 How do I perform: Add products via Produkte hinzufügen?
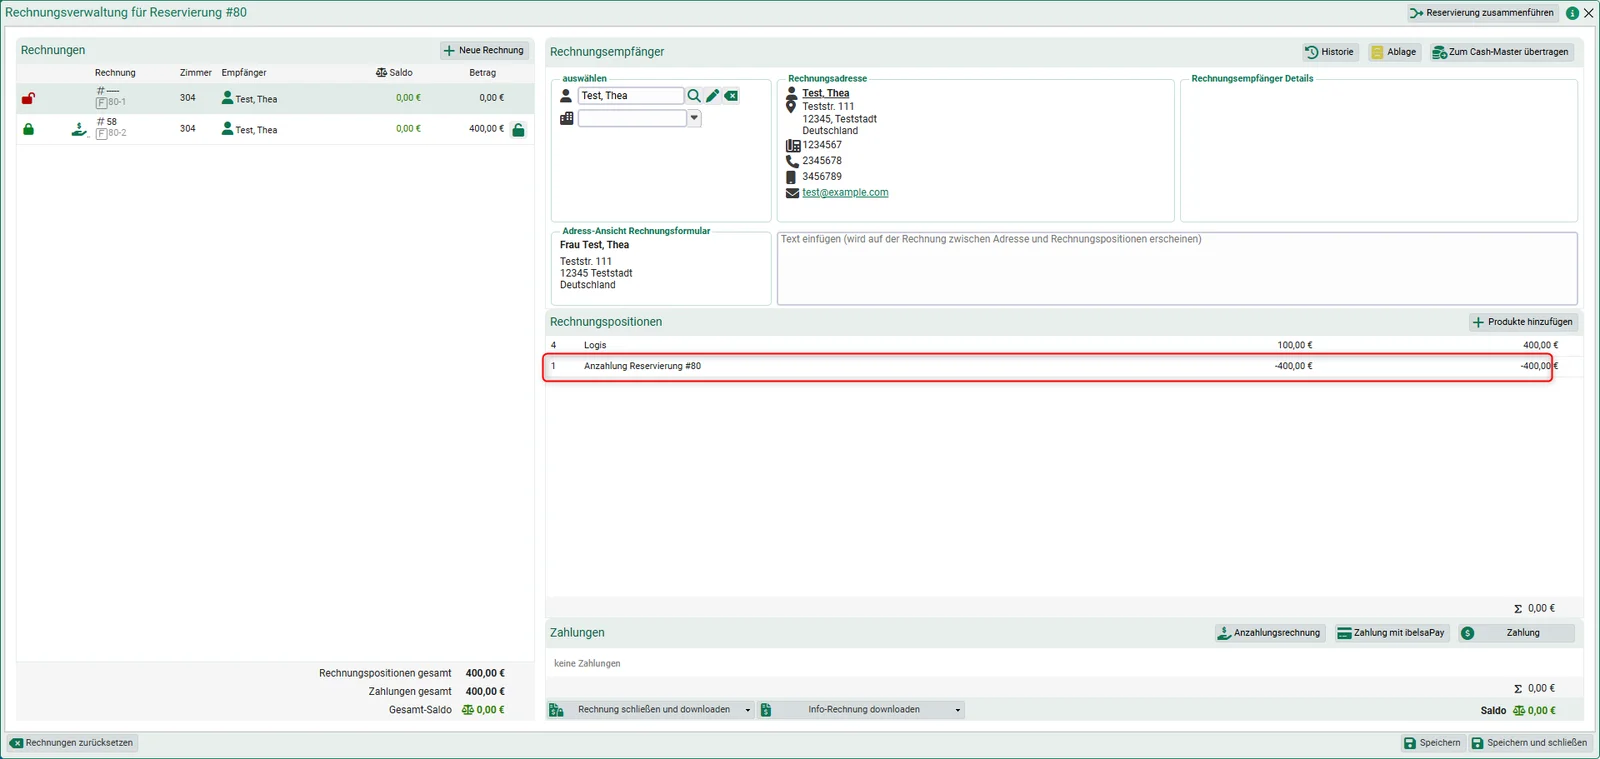pyautogui.click(x=1523, y=322)
